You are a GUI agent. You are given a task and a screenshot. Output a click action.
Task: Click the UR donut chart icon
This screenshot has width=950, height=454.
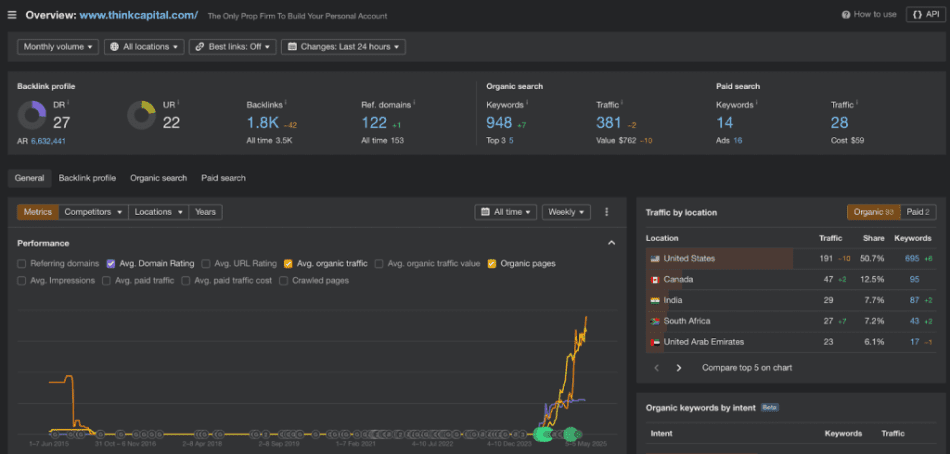141,116
